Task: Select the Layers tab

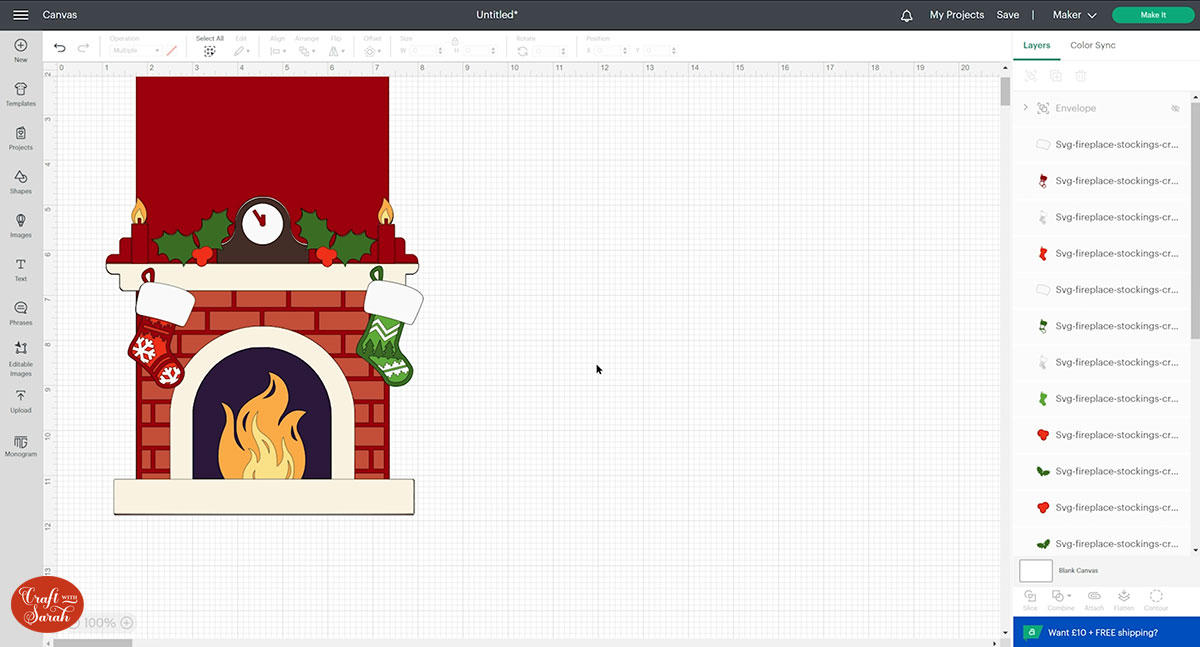Action: (x=1036, y=45)
